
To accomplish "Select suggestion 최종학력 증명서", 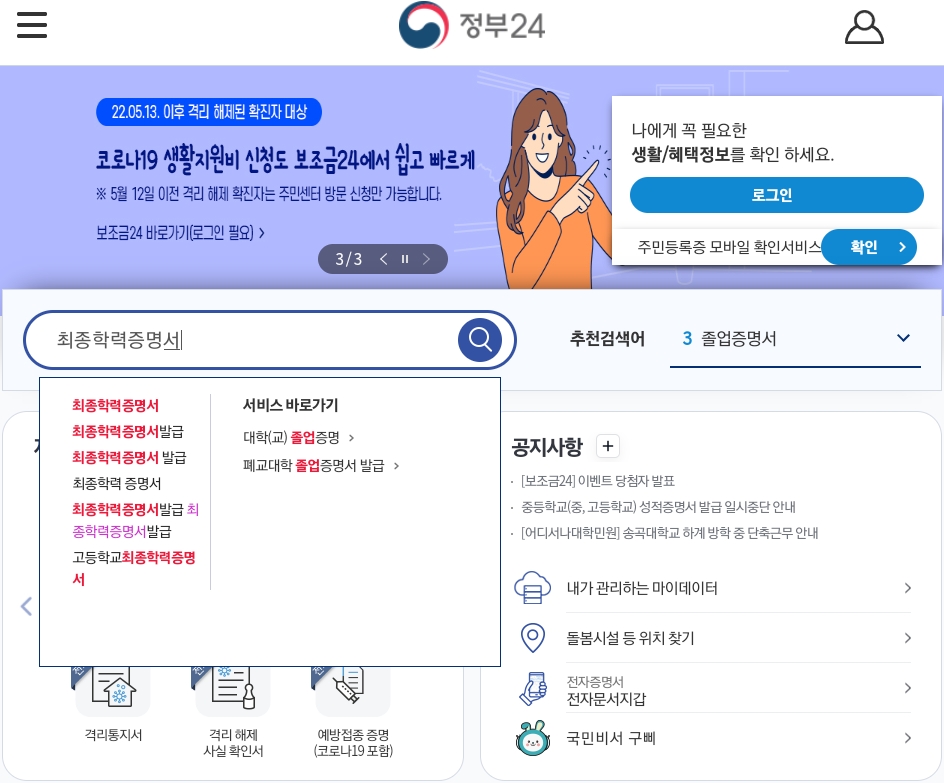I will coord(117,483).
